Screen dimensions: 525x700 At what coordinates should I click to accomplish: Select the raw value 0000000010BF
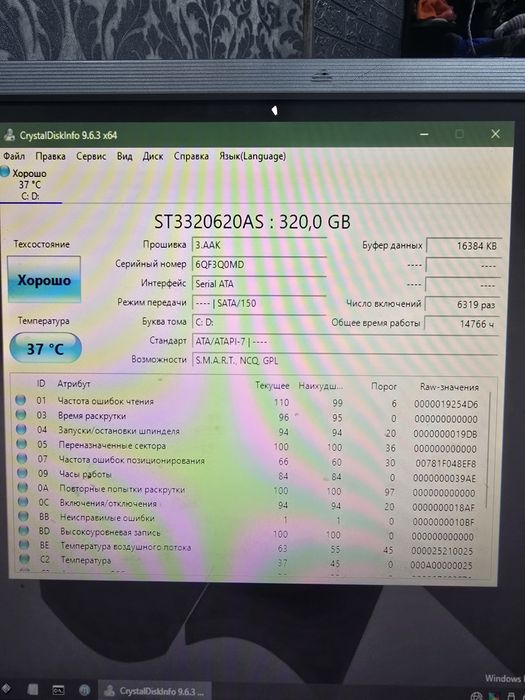click(x=443, y=522)
